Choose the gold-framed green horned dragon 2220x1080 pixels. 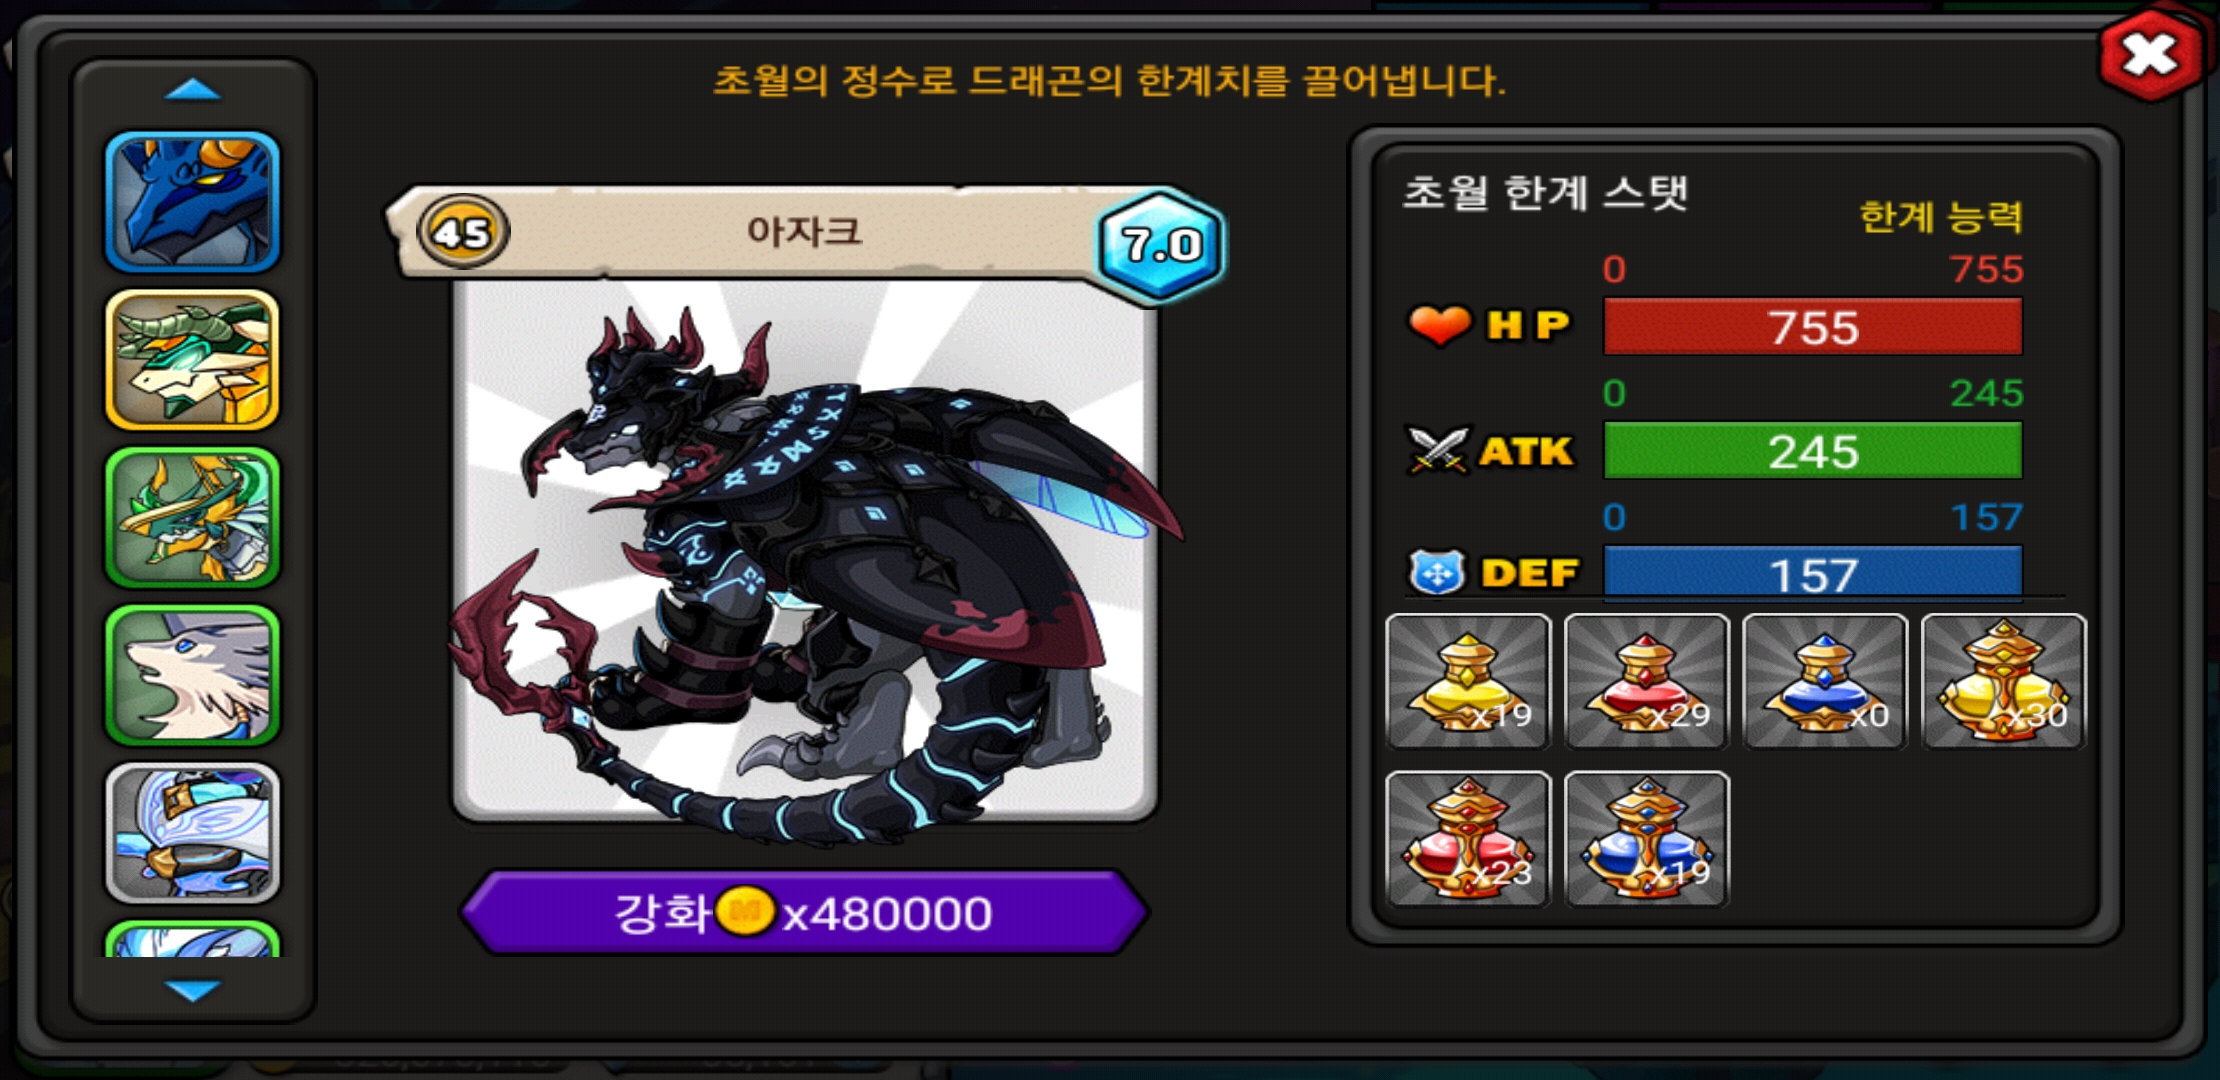pyautogui.click(x=192, y=360)
